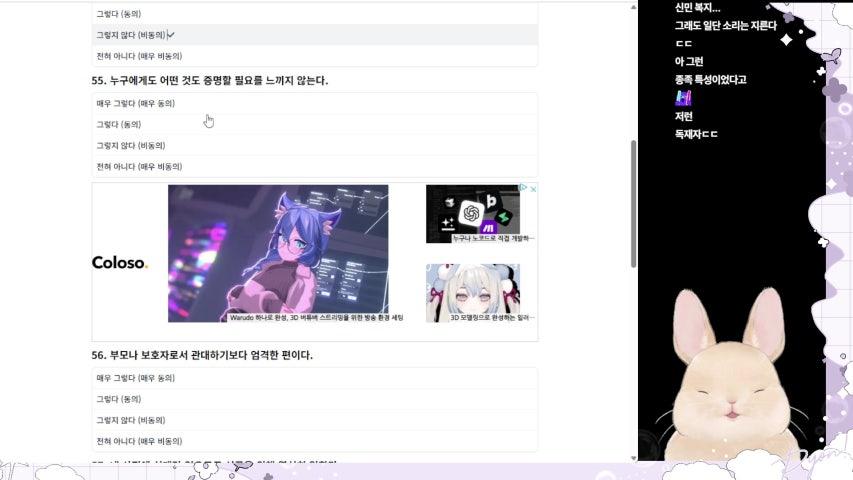Choose '전혀 아니다 (매우 비동의)' above question 55
The width and height of the screenshot is (853, 480).
(x=314, y=56)
